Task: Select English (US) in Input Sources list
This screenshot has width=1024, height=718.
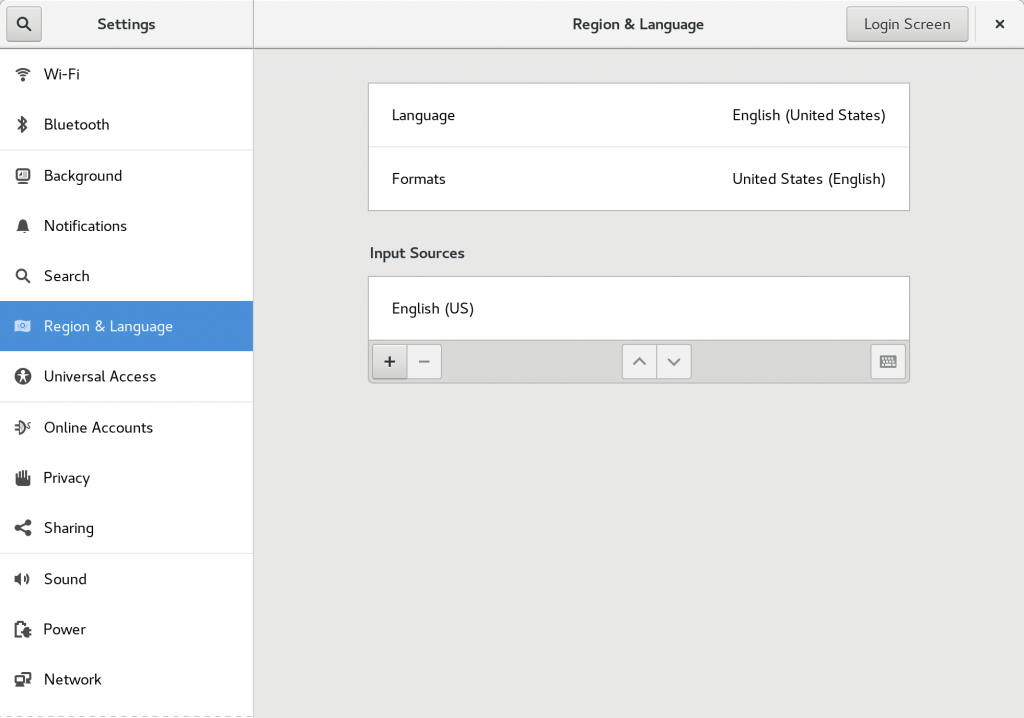Action: 638,308
